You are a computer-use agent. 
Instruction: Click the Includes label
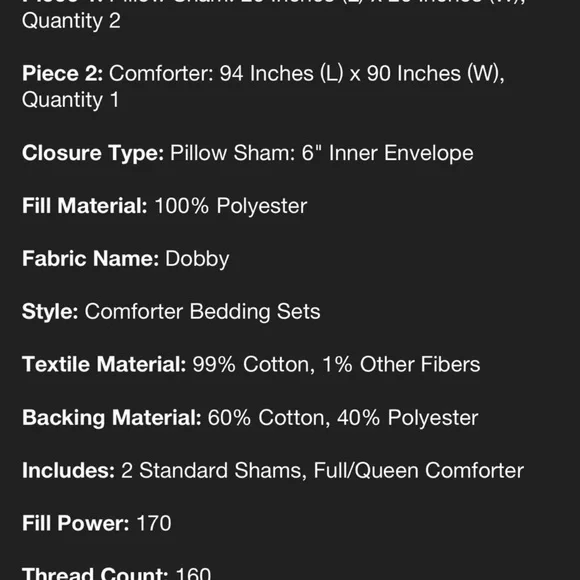point(68,471)
